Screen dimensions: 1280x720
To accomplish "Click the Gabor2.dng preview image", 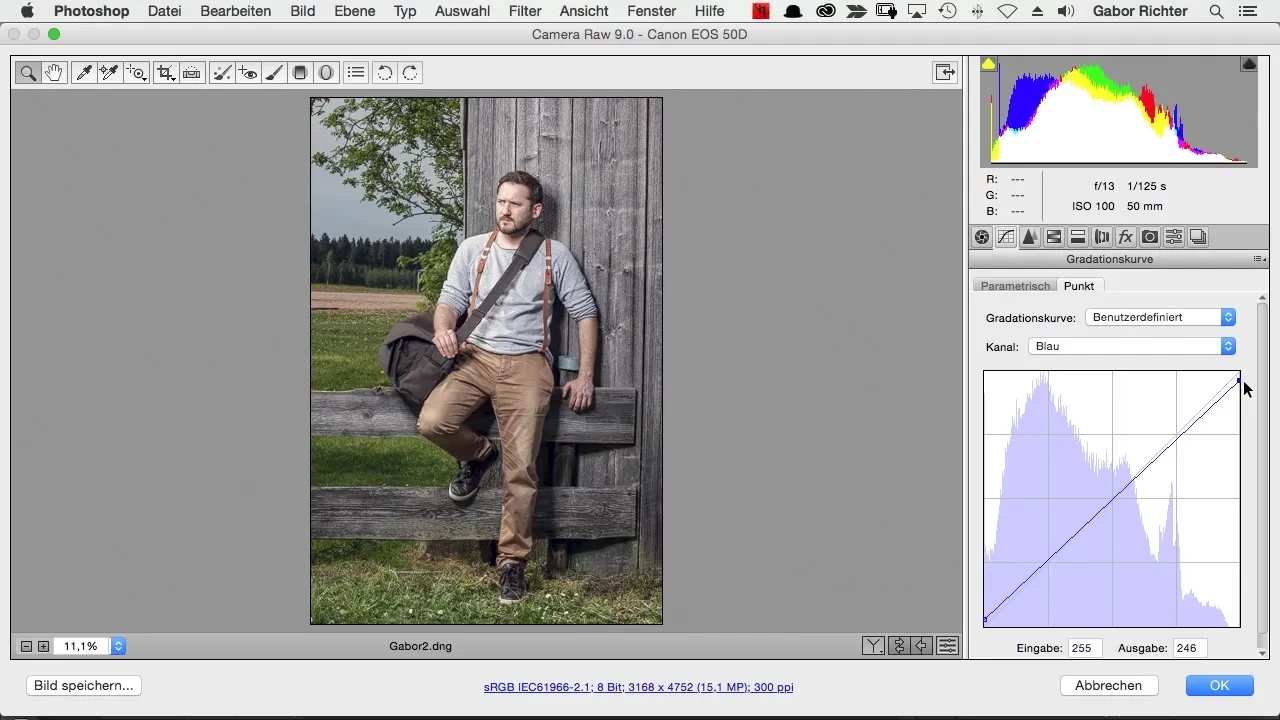I will 486,361.
